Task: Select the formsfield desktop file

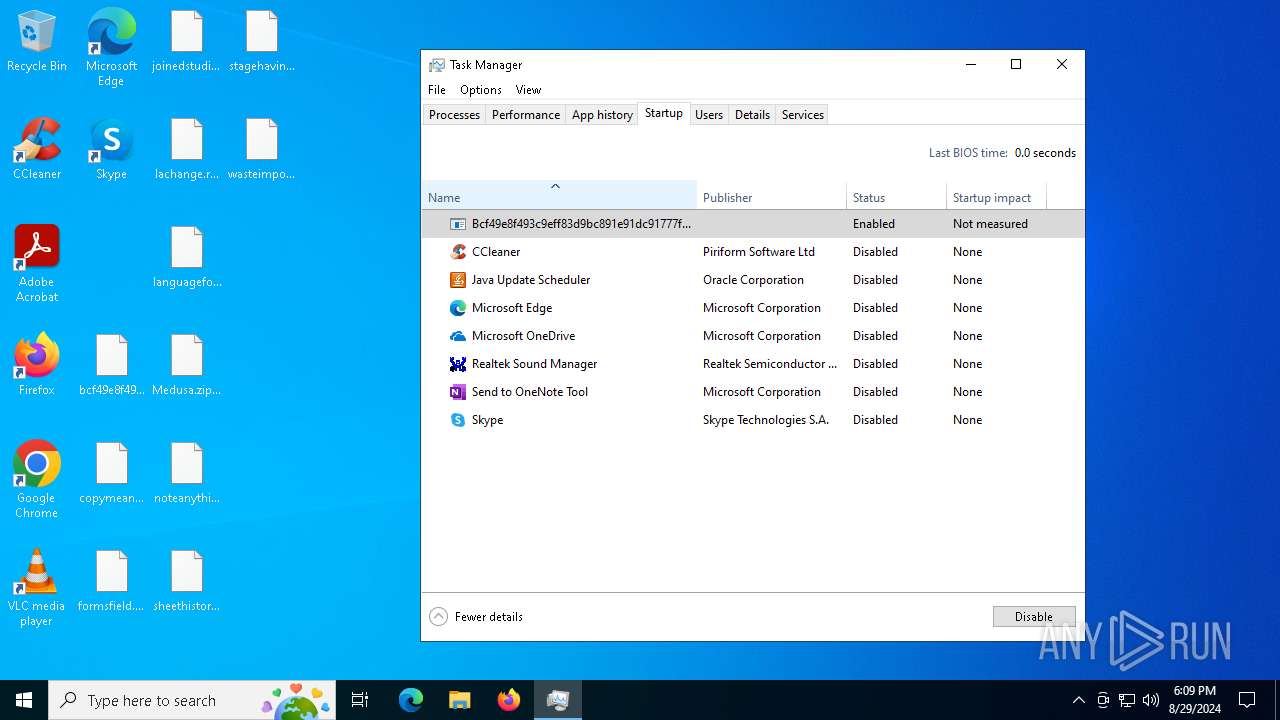Action: [x=112, y=581]
